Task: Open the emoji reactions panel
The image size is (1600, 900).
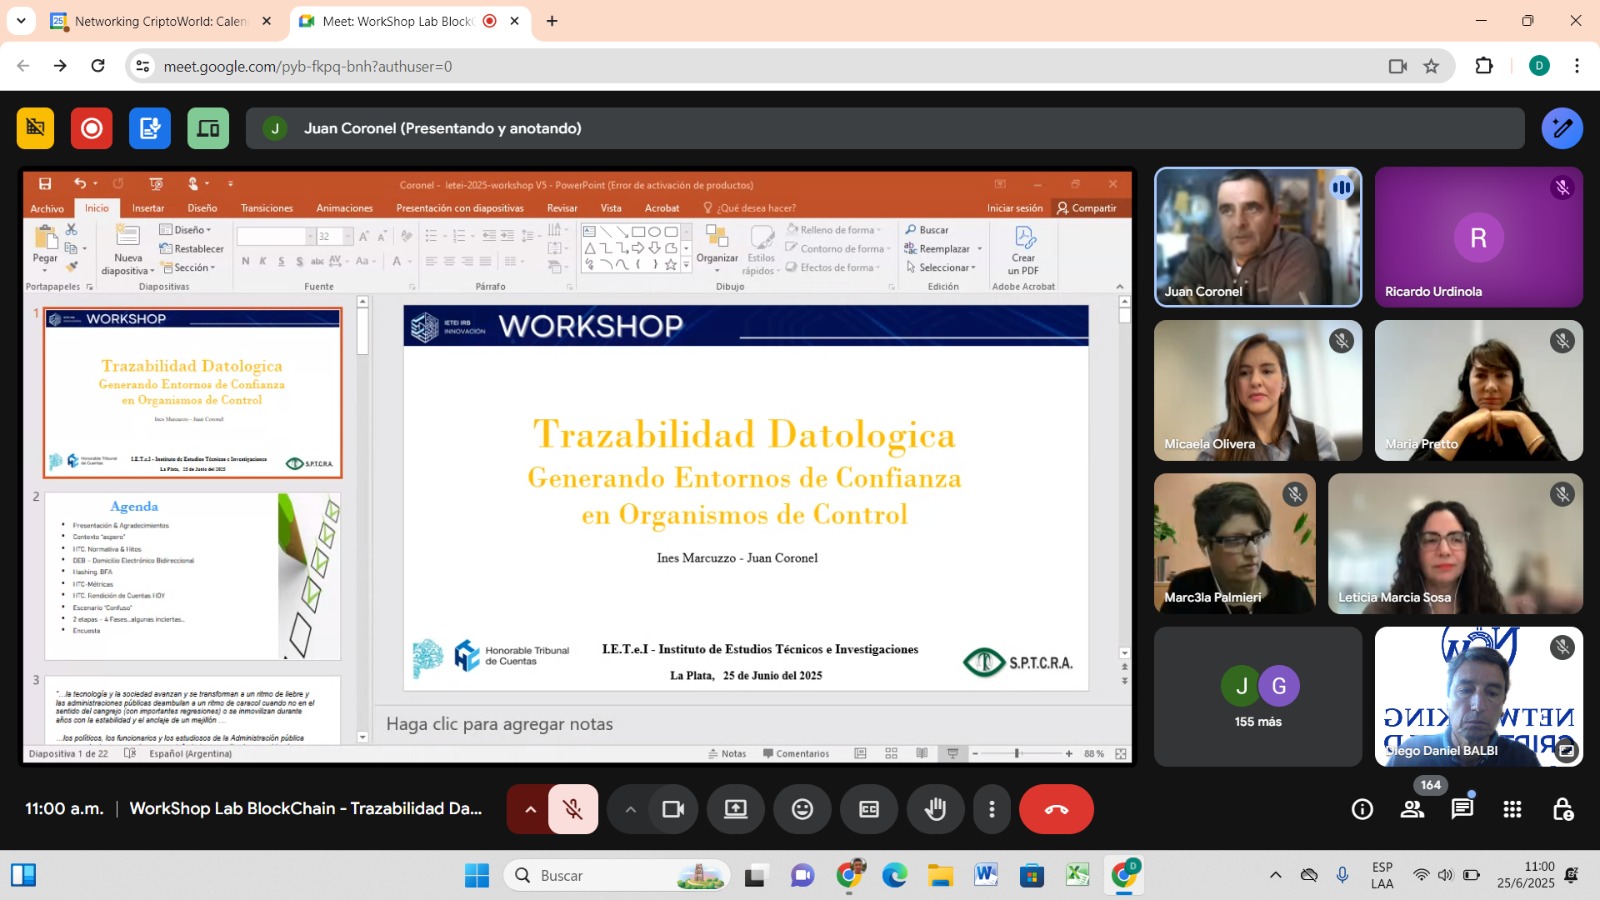Action: (x=802, y=809)
